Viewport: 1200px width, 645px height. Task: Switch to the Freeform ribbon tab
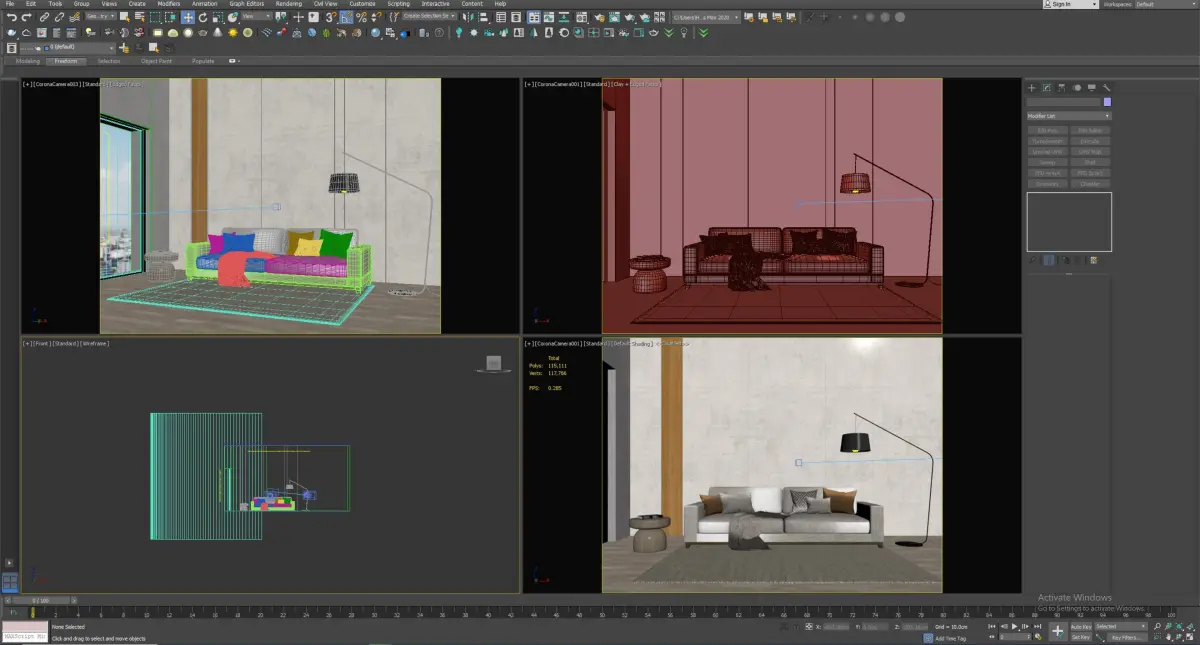tap(66, 61)
